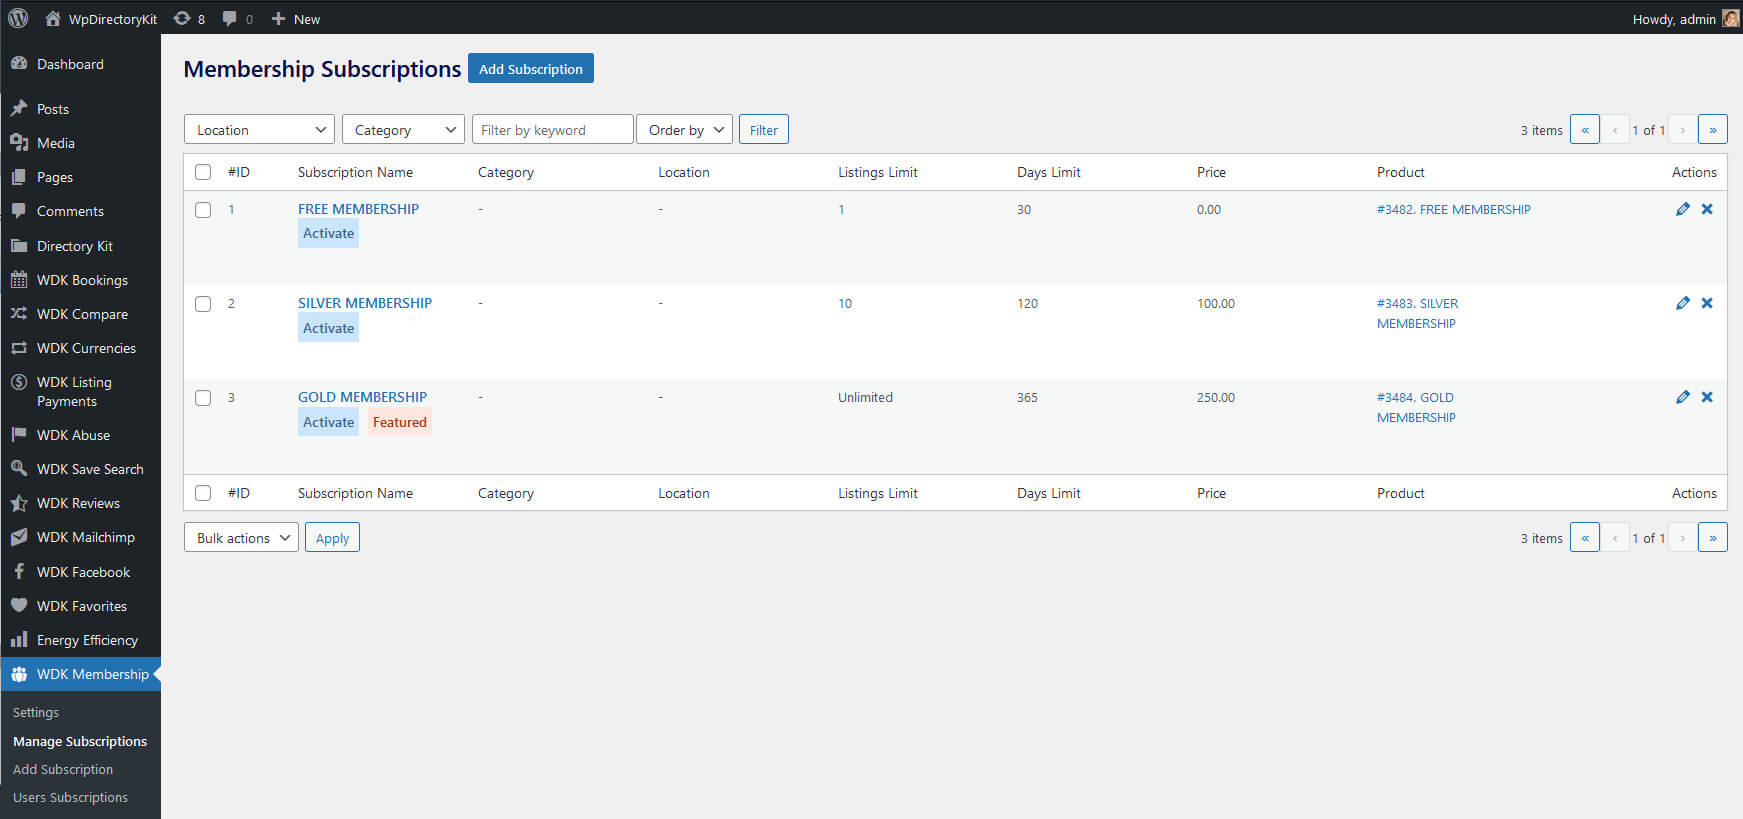Open the GOLD MEMBERSHIP subscription link
The width and height of the screenshot is (1743, 819).
pos(362,397)
